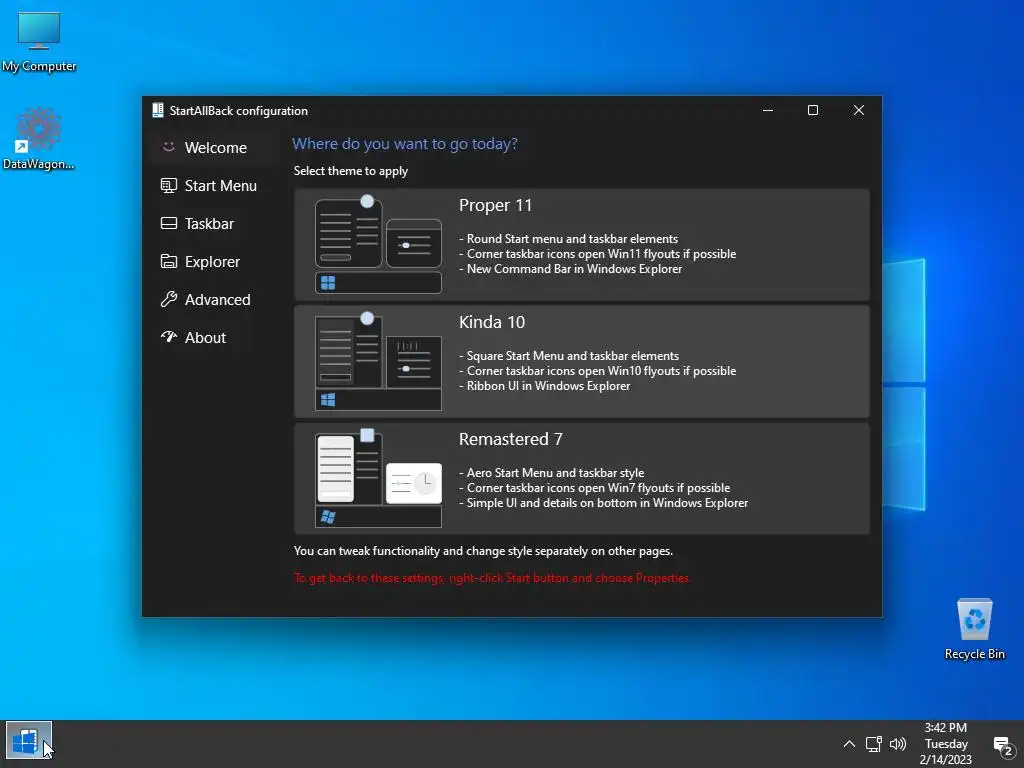Apply the Remastered 7 theme
The image size is (1024, 768).
tap(581, 479)
